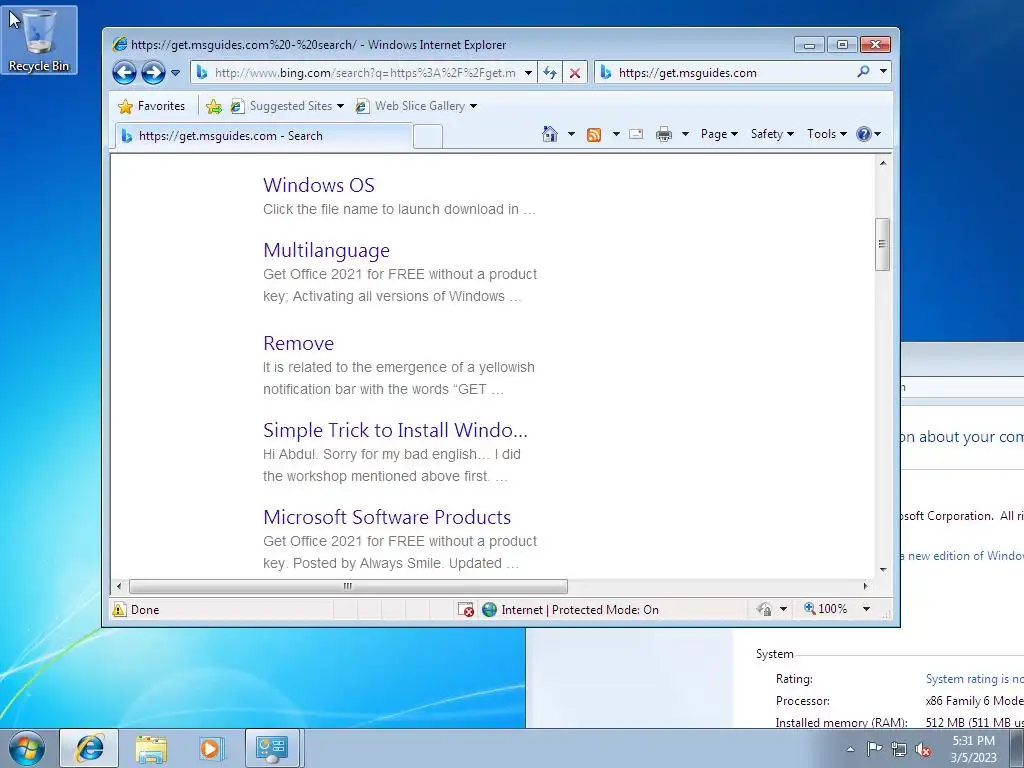Viewport: 1024px width, 768px height.
Task: Click the horizontal scrollbar thumb
Action: tap(348, 586)
